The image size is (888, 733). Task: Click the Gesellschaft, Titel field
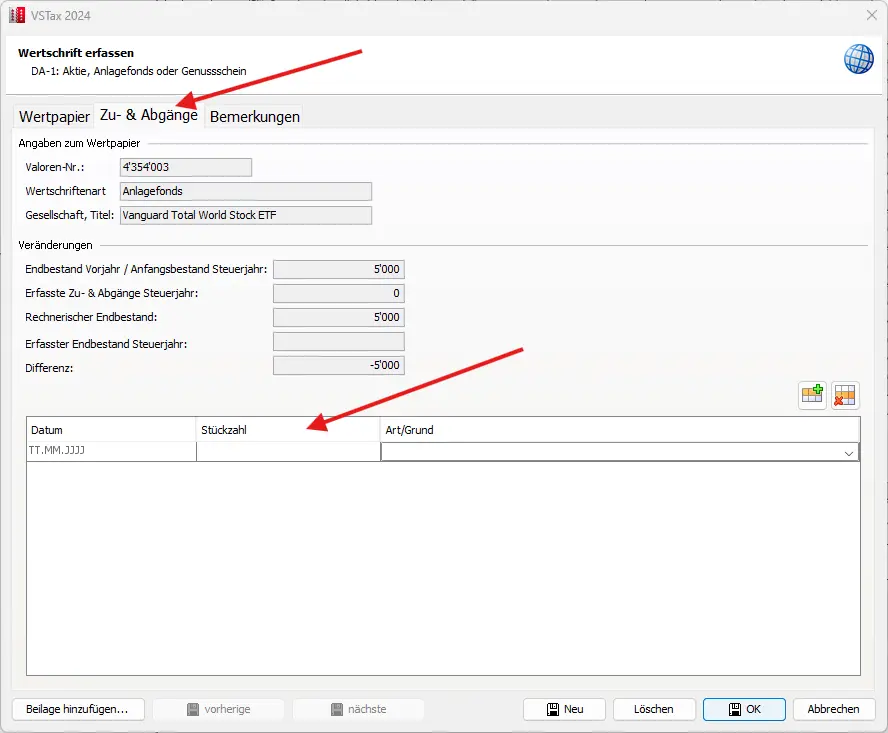click(245, 215)
